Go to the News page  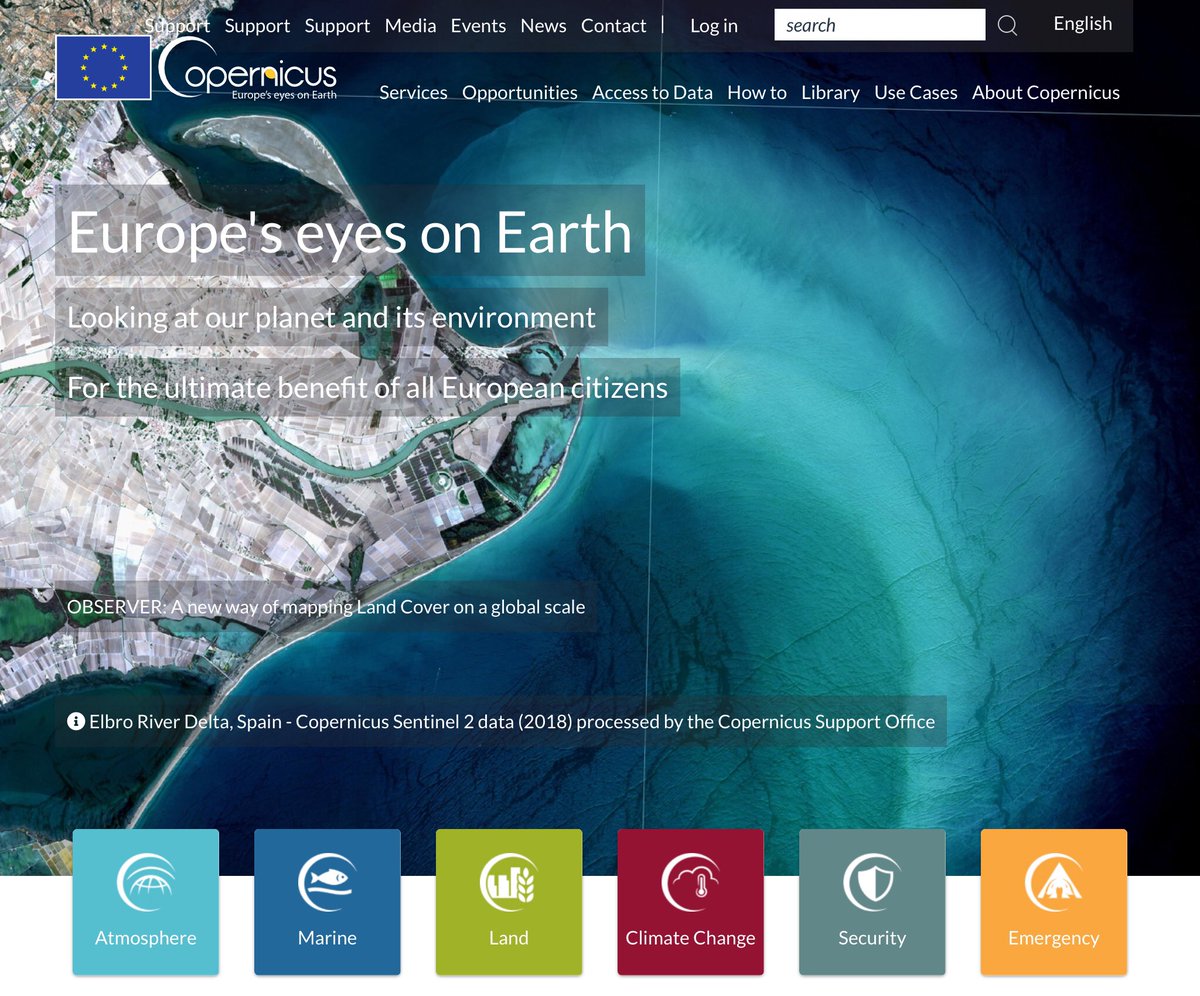[544, 26]
